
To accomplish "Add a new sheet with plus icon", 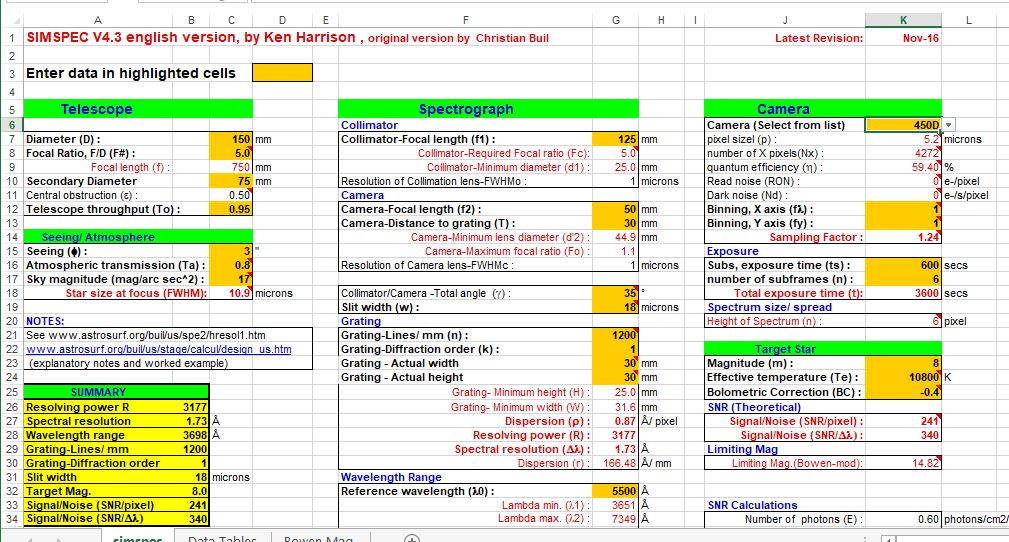I will [412, 538].
